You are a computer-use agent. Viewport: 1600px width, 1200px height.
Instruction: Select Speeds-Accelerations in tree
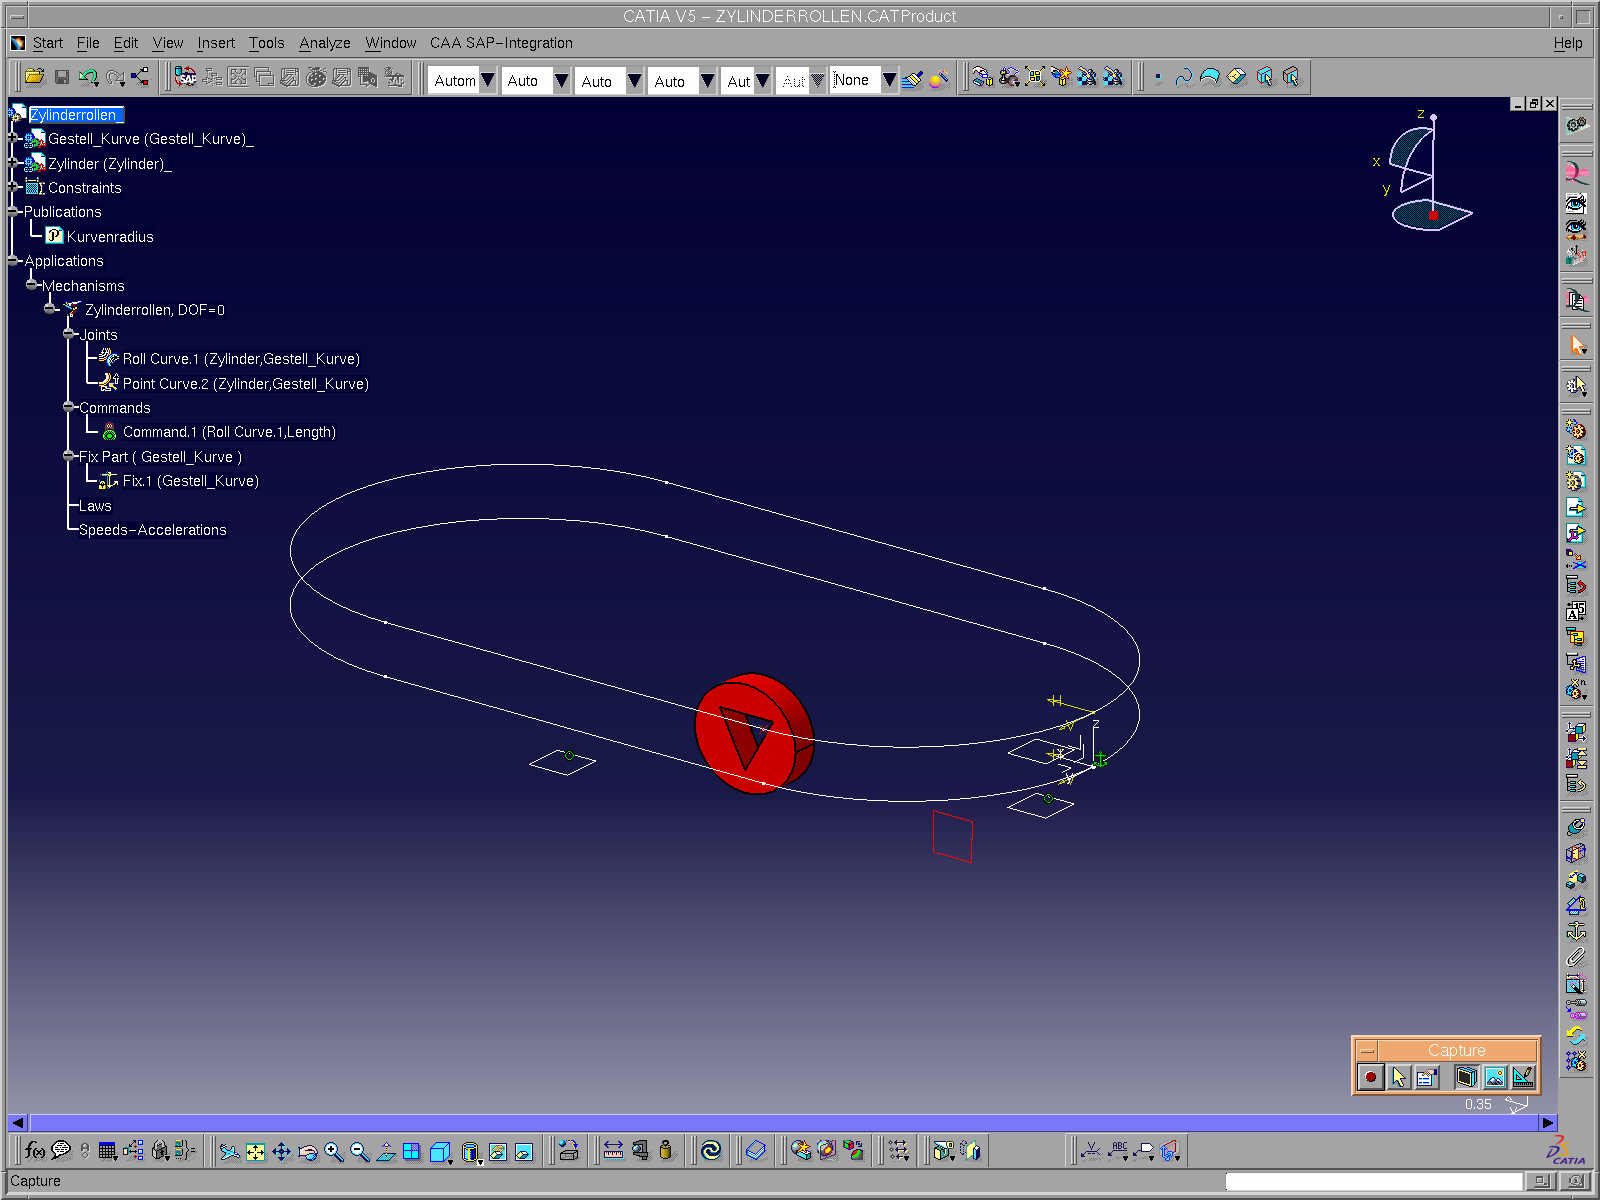click(153, 530)
